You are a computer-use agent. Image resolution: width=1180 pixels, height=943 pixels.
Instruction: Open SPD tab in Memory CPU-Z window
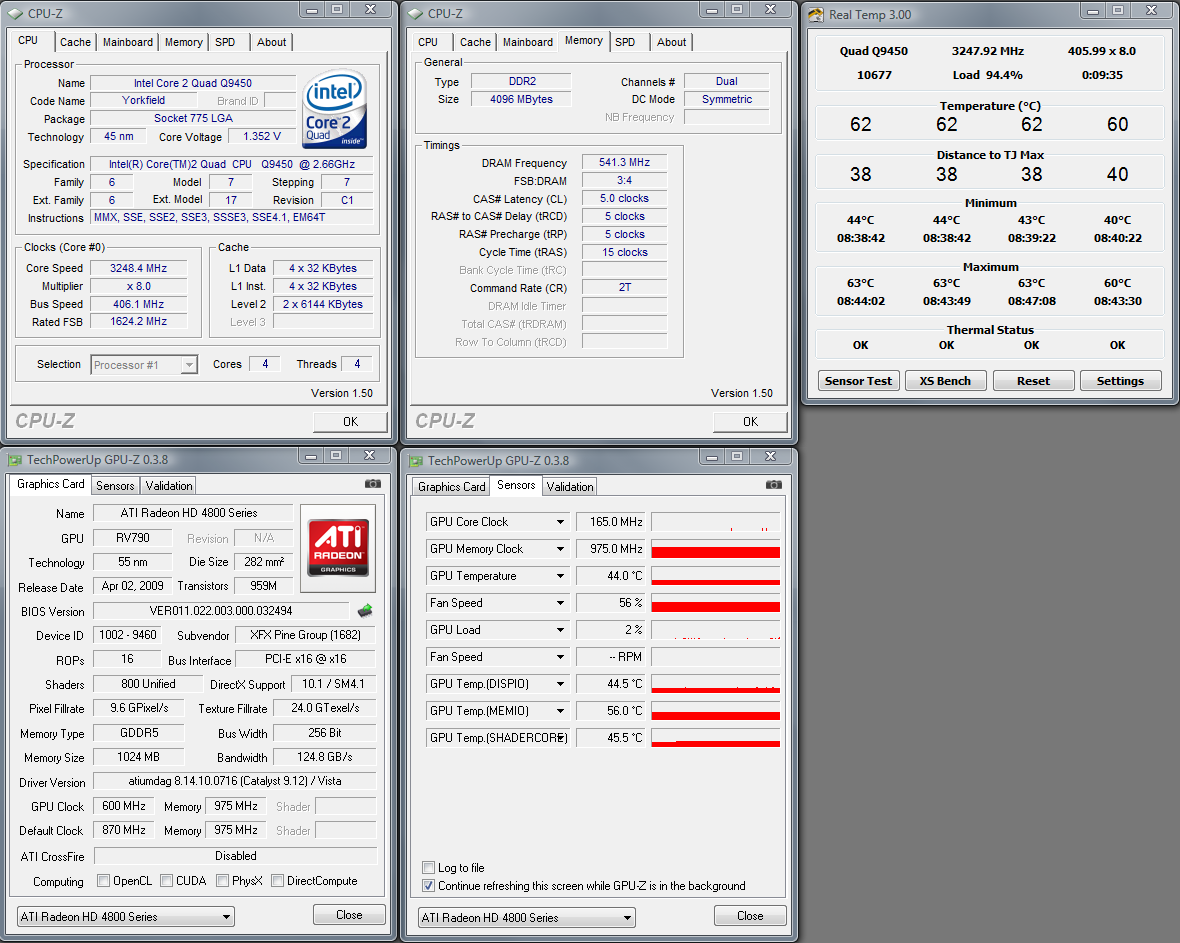point(625,42)
